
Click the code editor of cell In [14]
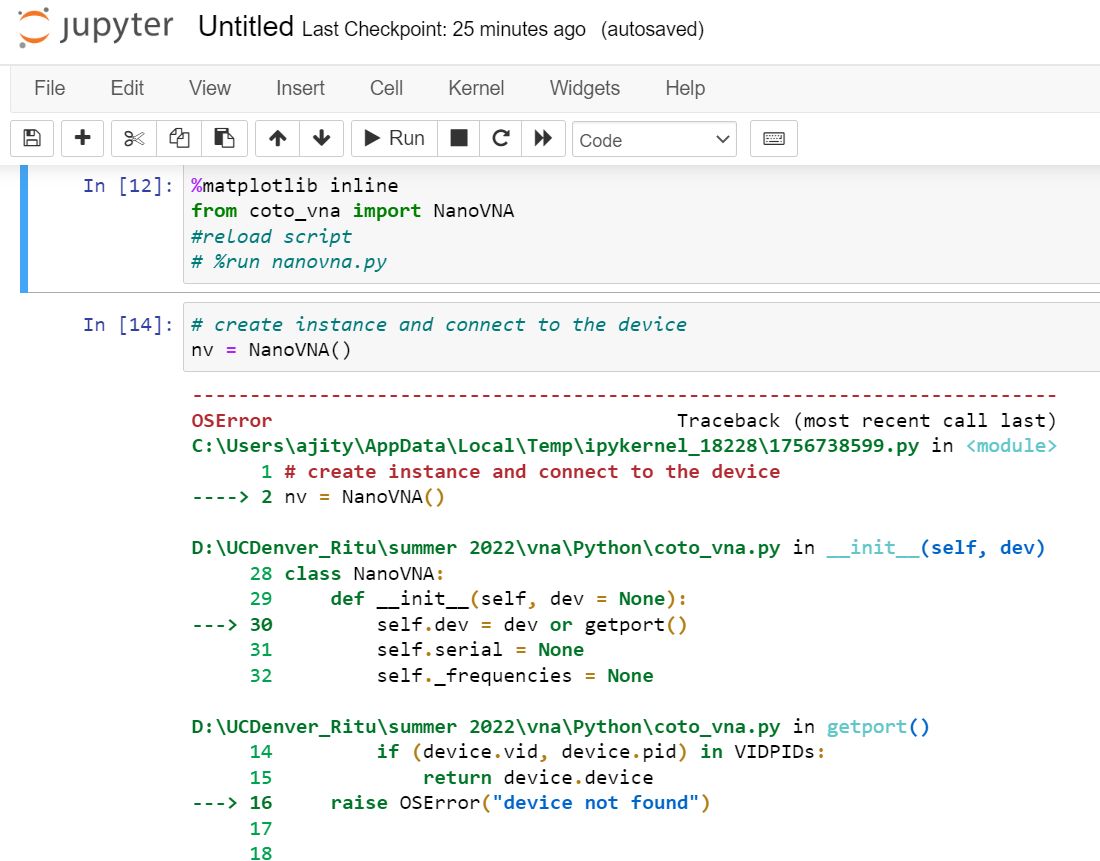pos(641,337)
